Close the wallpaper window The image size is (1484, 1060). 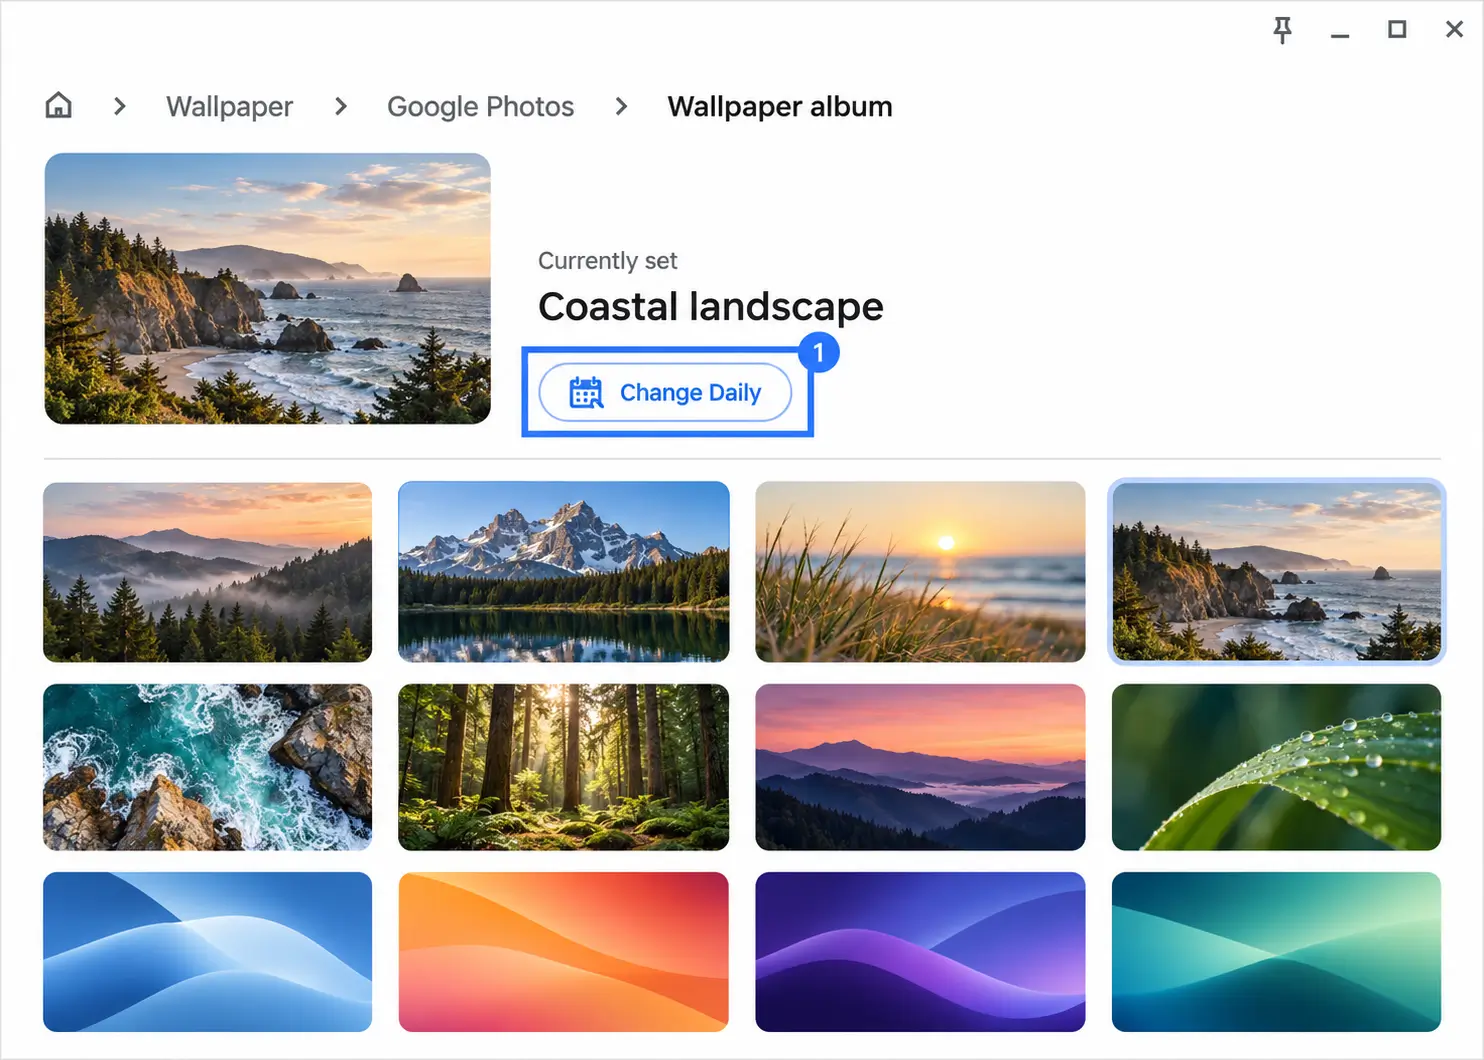[x=1454, y=30]
